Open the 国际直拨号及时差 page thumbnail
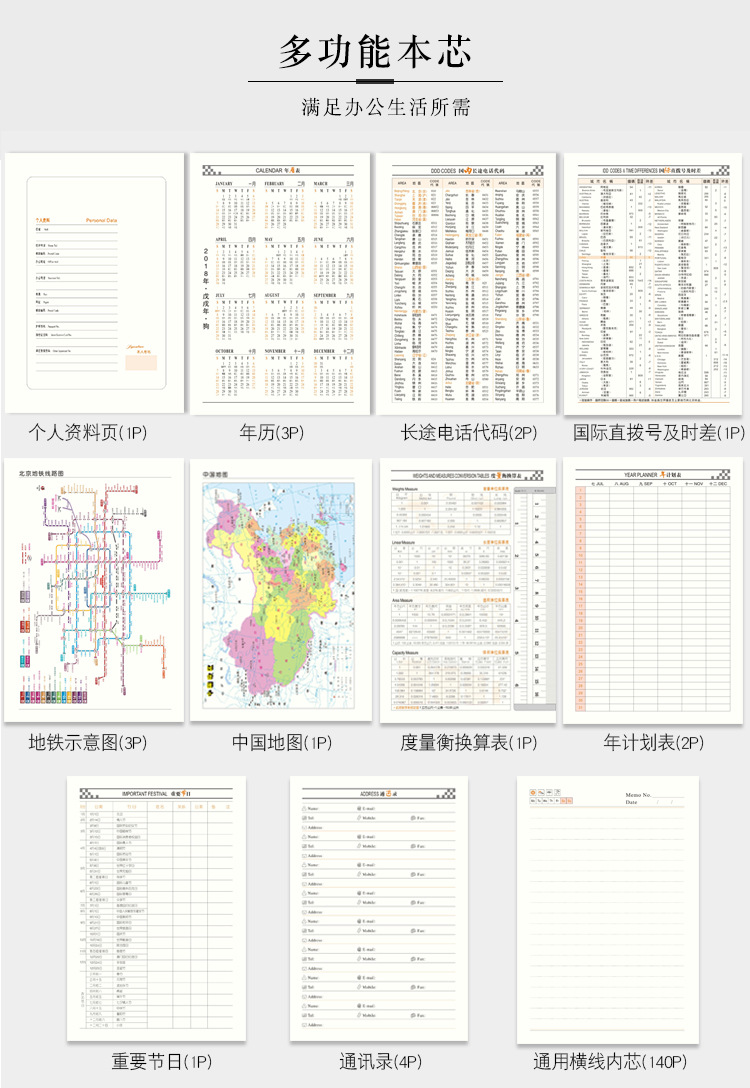This screenshot has height=1088, width=750. pos(653,283)
